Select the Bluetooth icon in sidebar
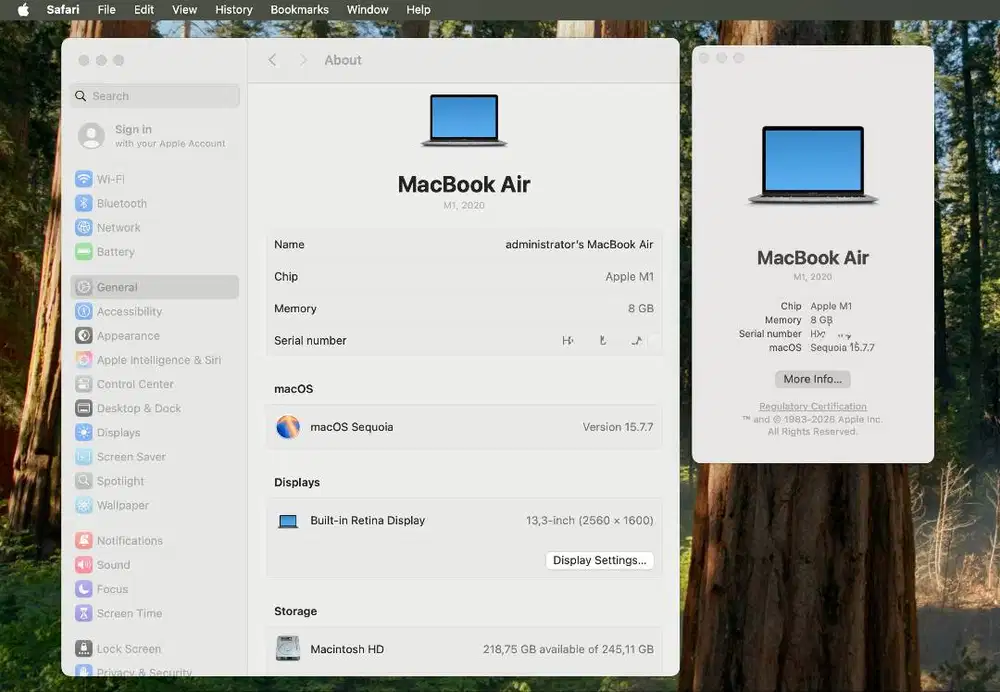The image size is (1000, 692). pyautogui.click(x=84, y=203)
